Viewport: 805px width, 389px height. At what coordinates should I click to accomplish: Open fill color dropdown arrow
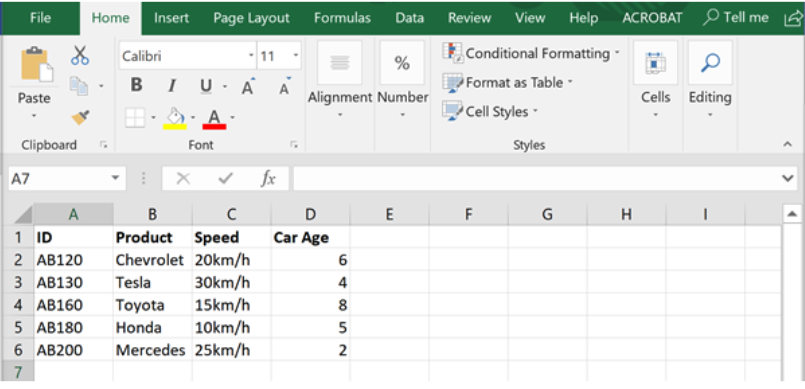click(193, 118)
